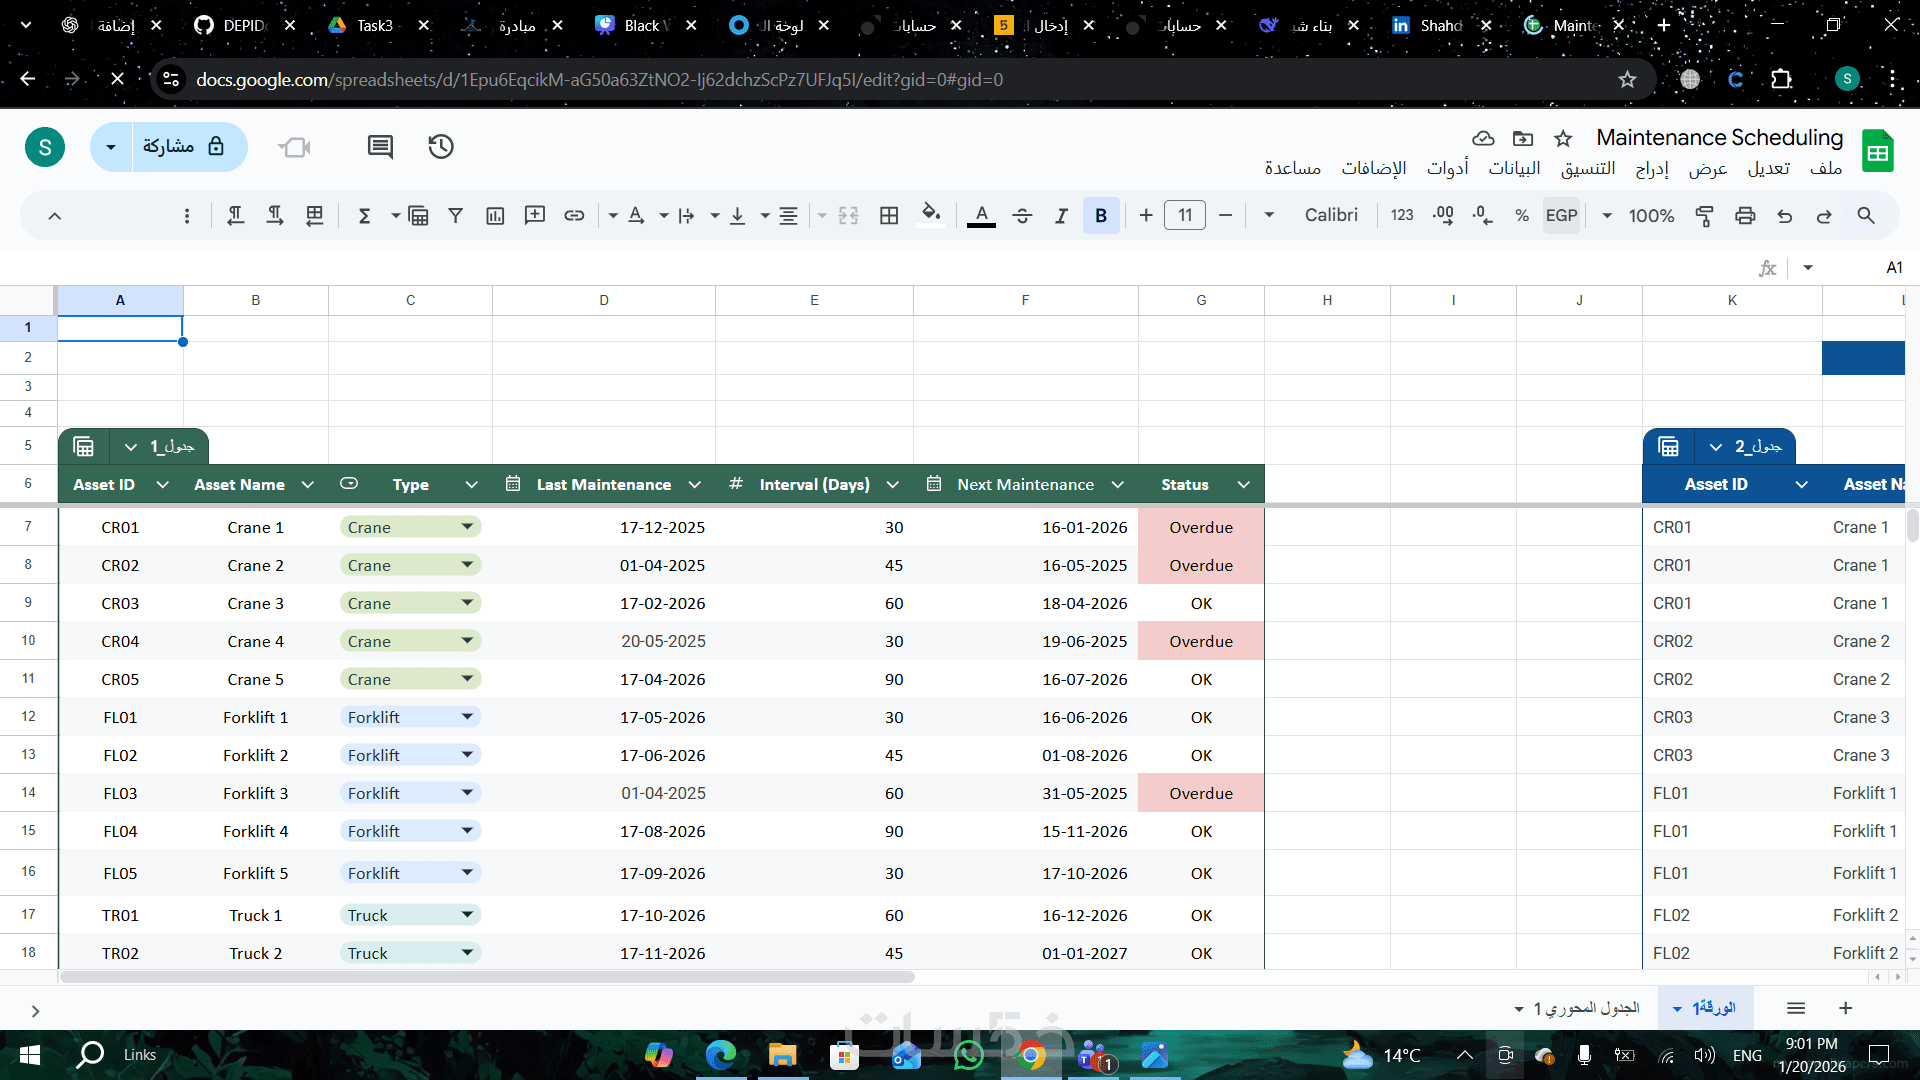Click the Sigma functions icon
This screenshot has width=1920, height=1080.
click(365, 215)
